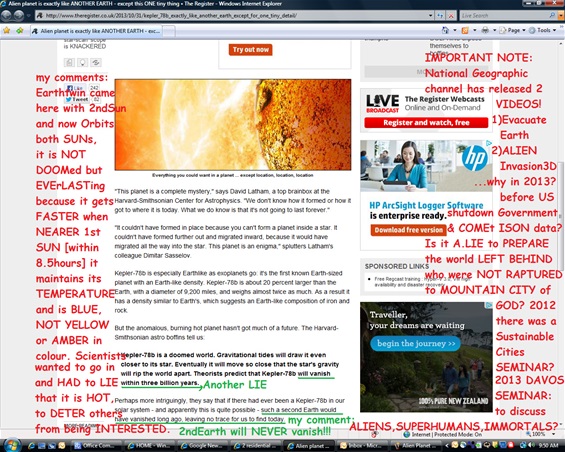The width and height of the screenshot is (565, 452).
Task: Open the RSS Feeds icon
Action: pos(465,30)
